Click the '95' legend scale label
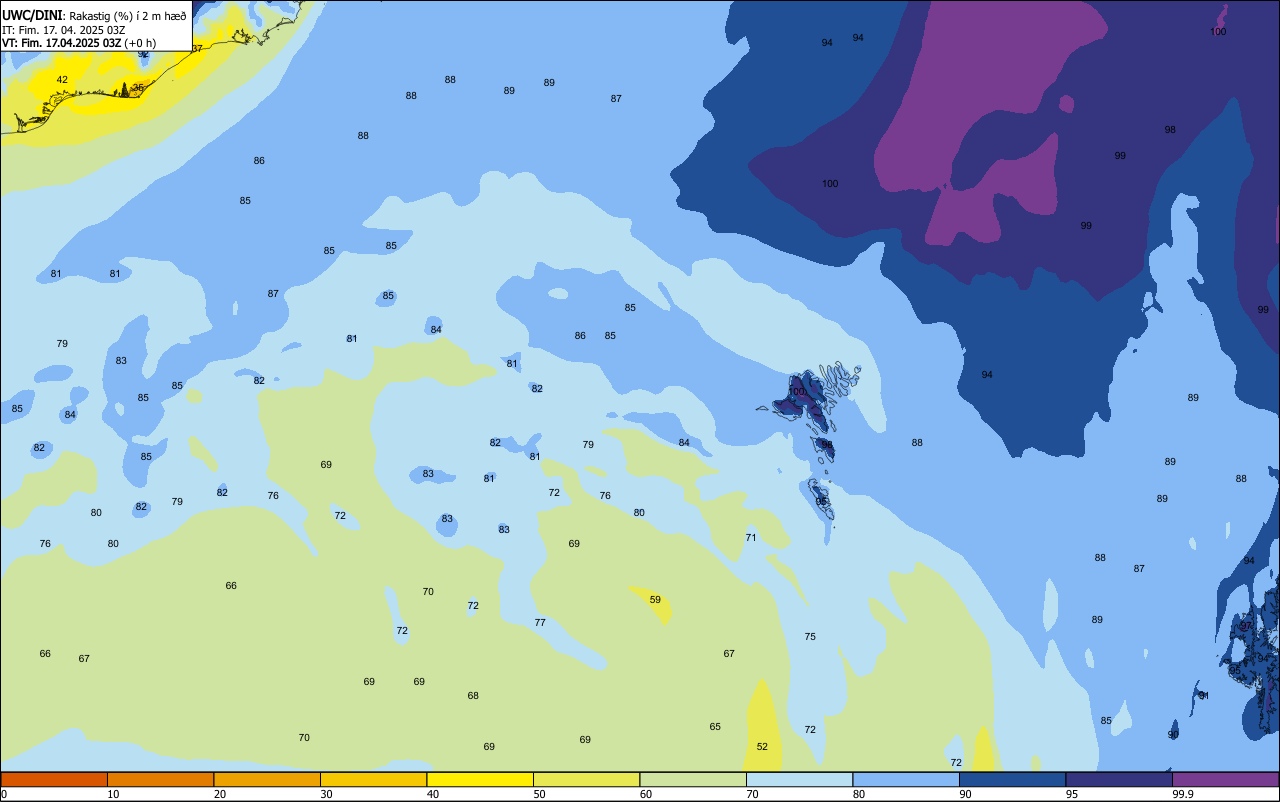The image size is (1280, 802). click(x=1072, y=794)
